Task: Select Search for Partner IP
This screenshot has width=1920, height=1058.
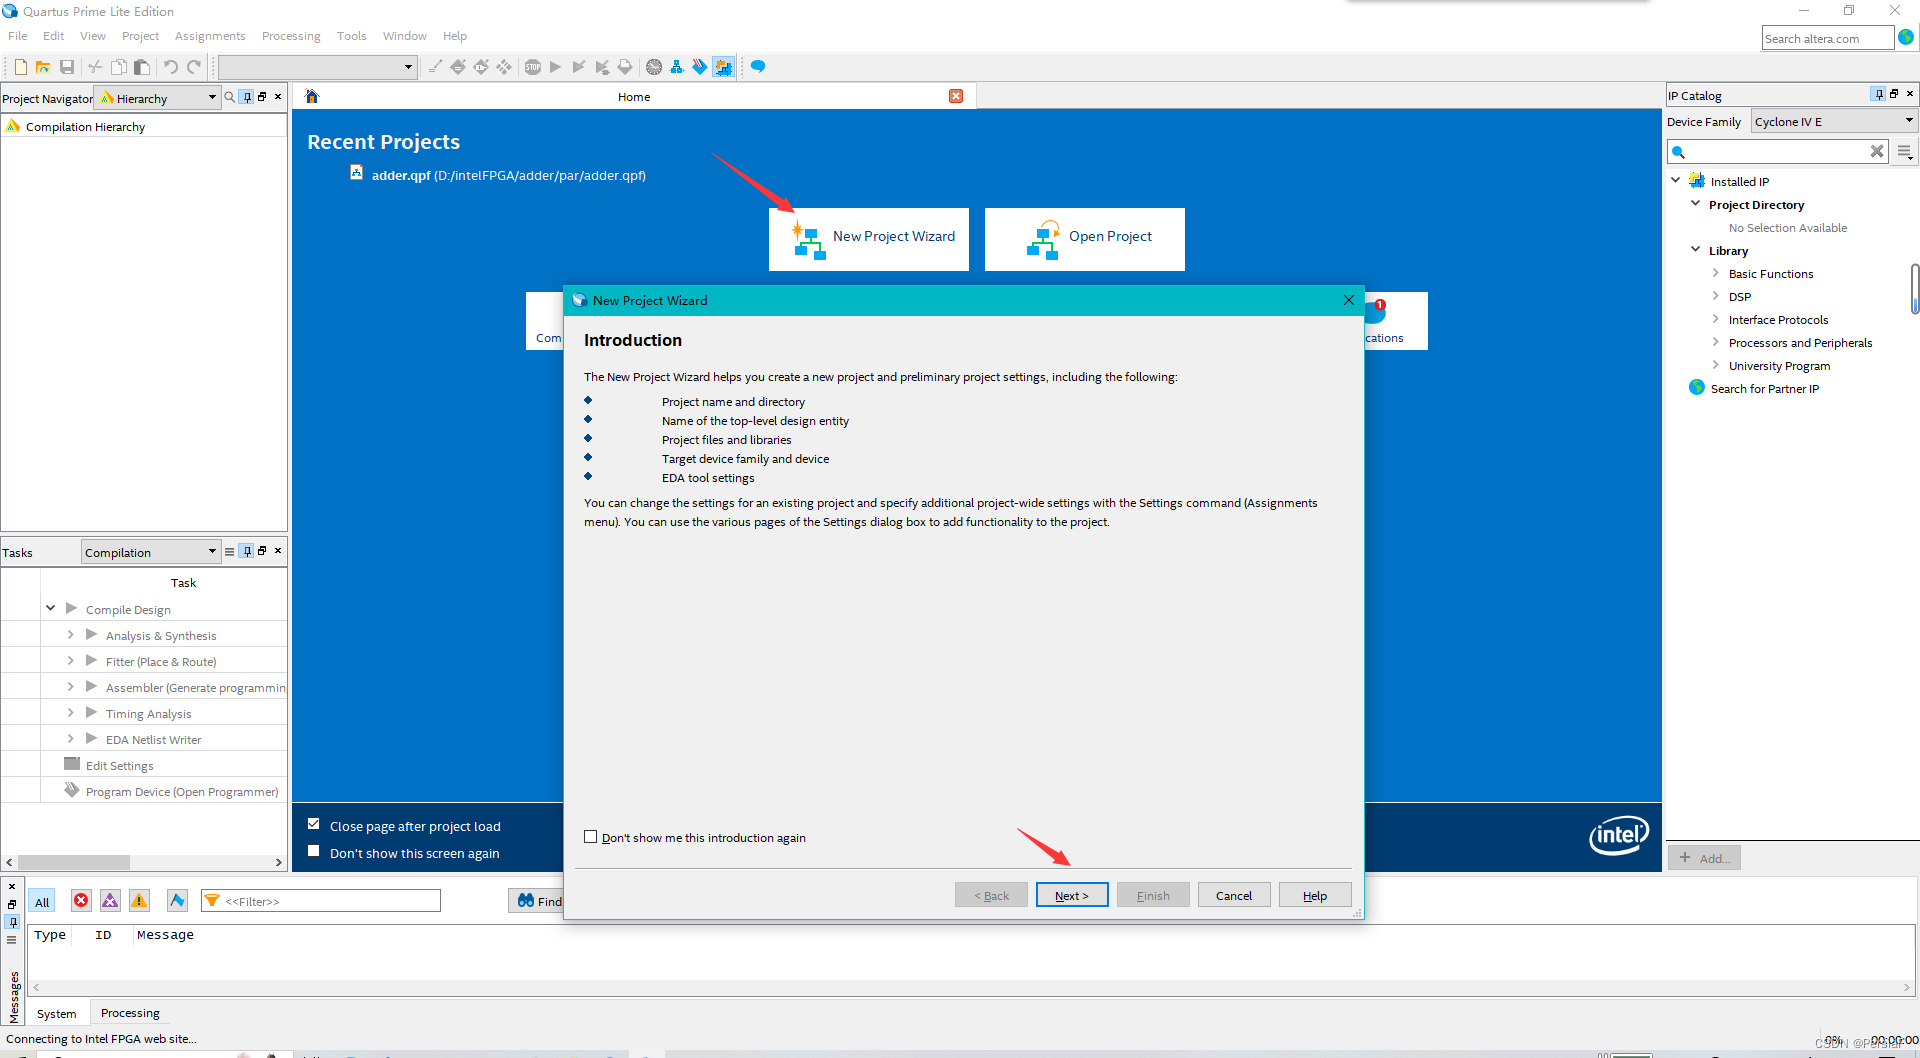Action: (x=1764, y=389)
